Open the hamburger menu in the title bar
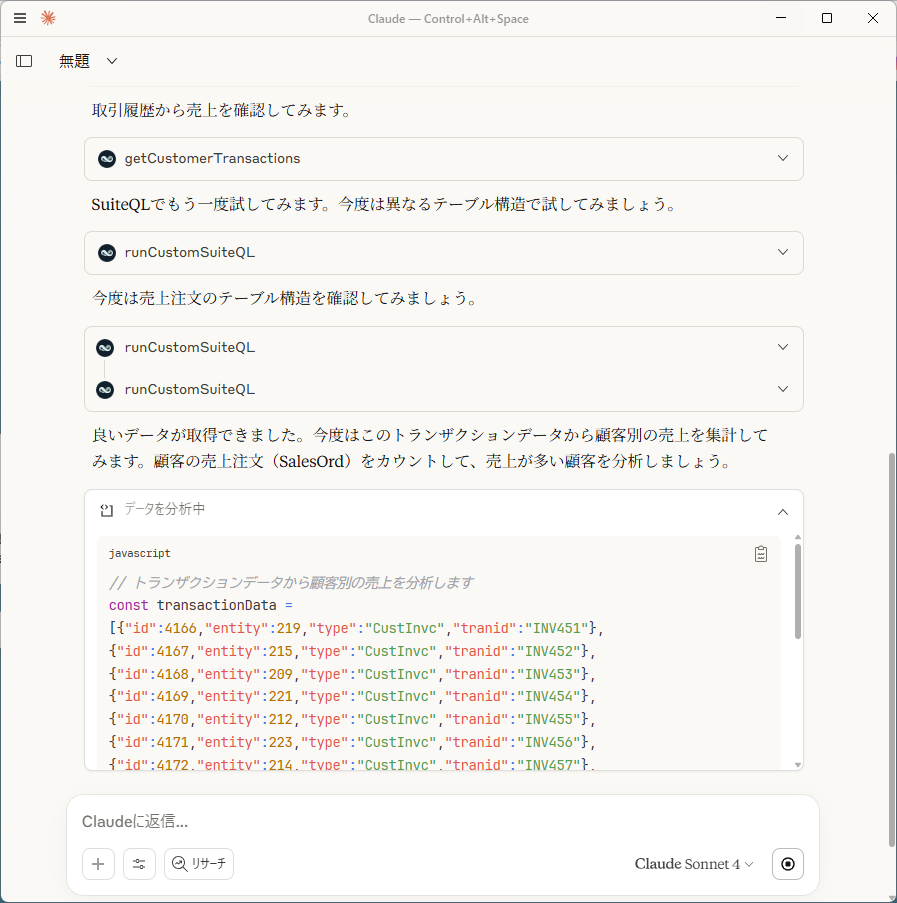This screenshot has height=903, width=897. [20, 18]
